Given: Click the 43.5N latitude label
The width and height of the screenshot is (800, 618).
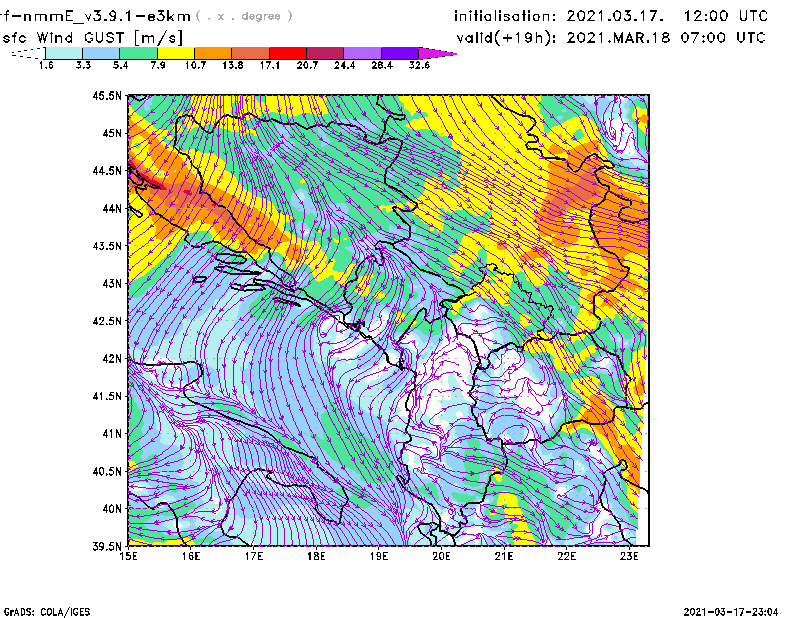Looking at the screenshot, I should [107, 246].
